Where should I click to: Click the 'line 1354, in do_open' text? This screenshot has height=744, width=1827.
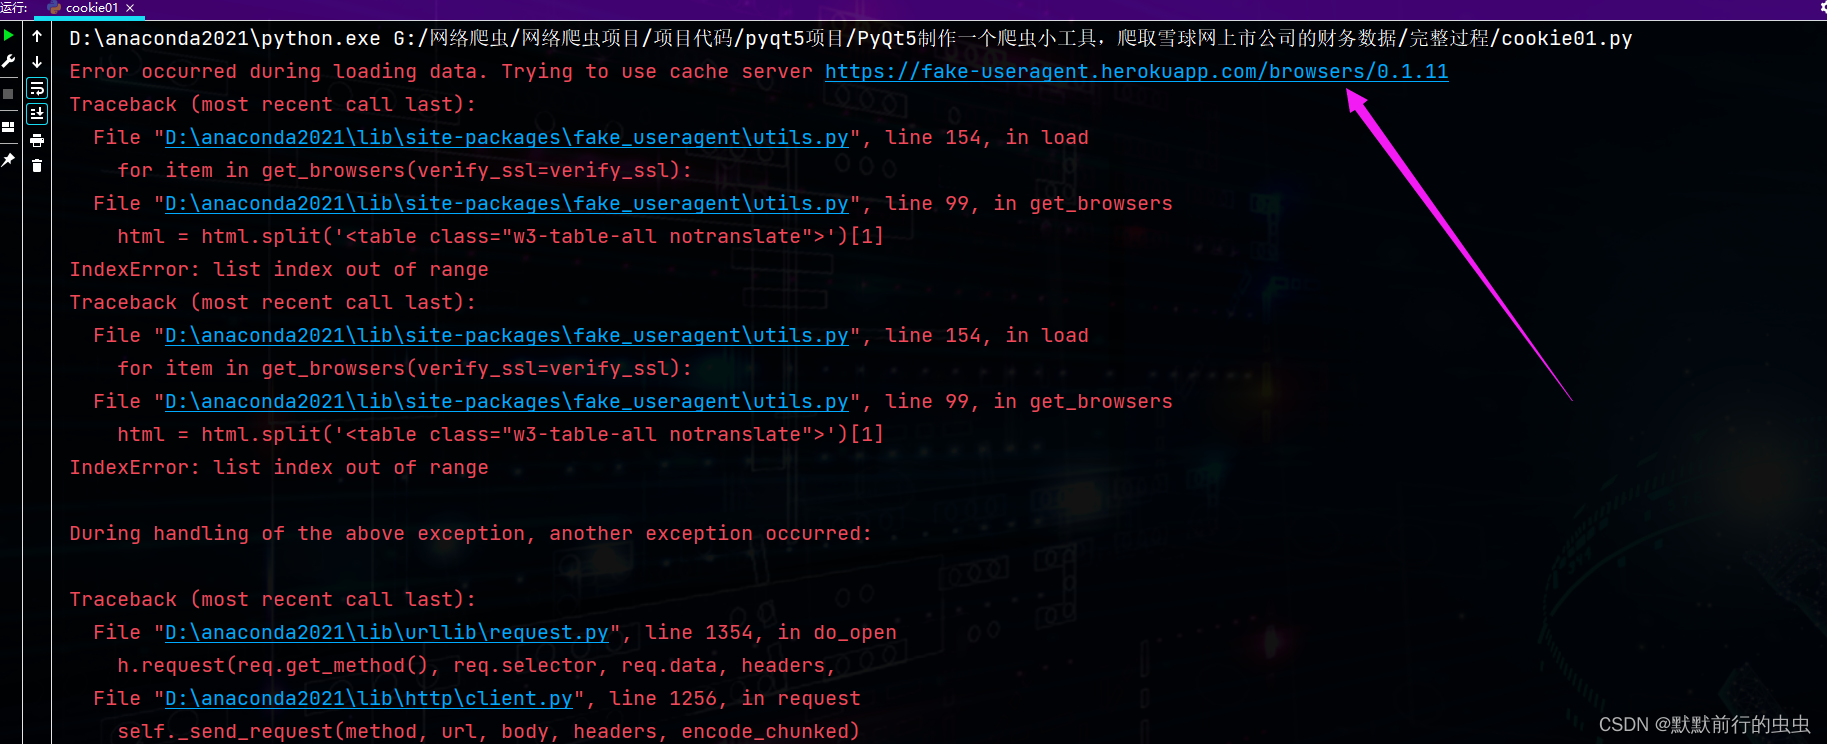tap(770, 632)
